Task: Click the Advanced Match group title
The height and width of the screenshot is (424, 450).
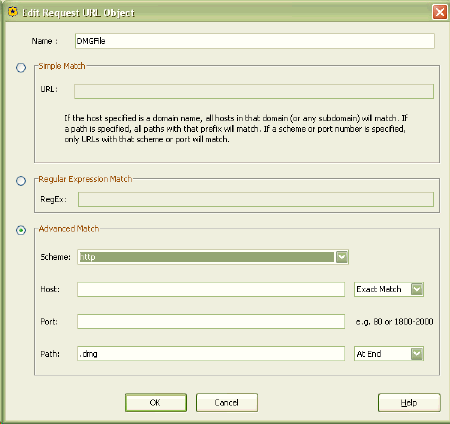Action: (x=69, y=229)
